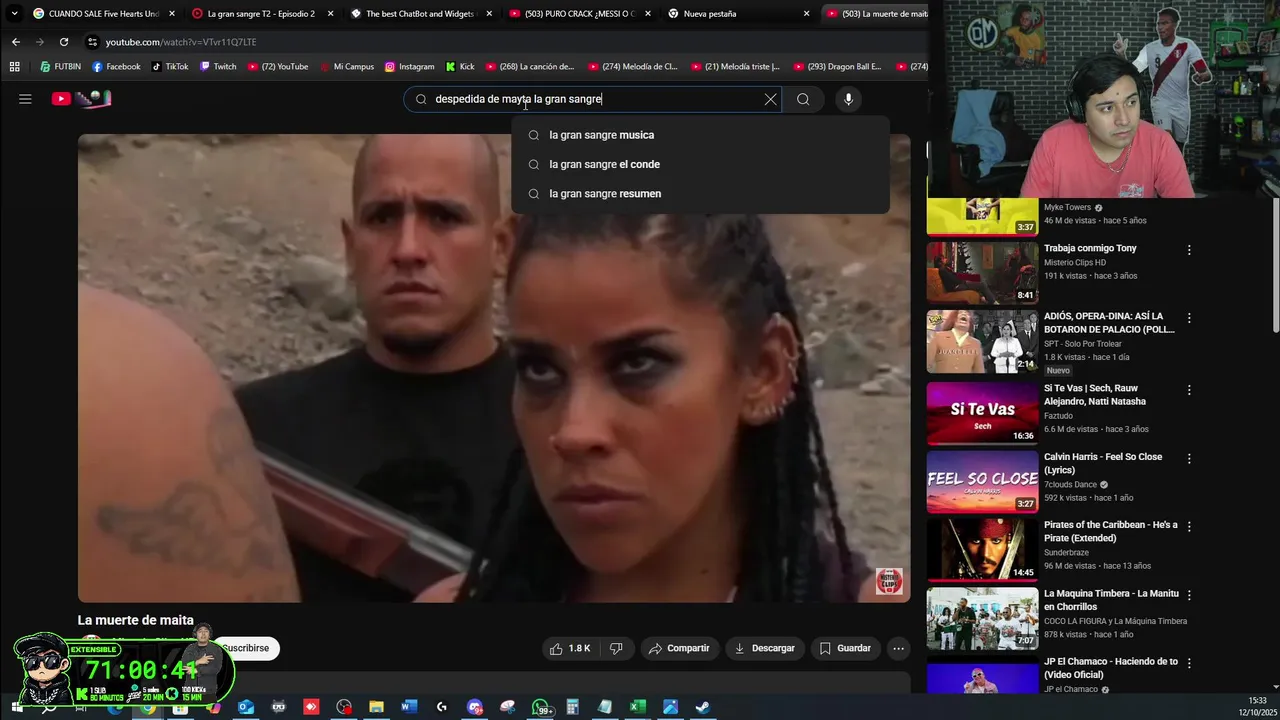This screenshot has height=720, width=1280.
Task: Open the Trabaja conmigo Tony thumbnail
Action: point(982,272)
